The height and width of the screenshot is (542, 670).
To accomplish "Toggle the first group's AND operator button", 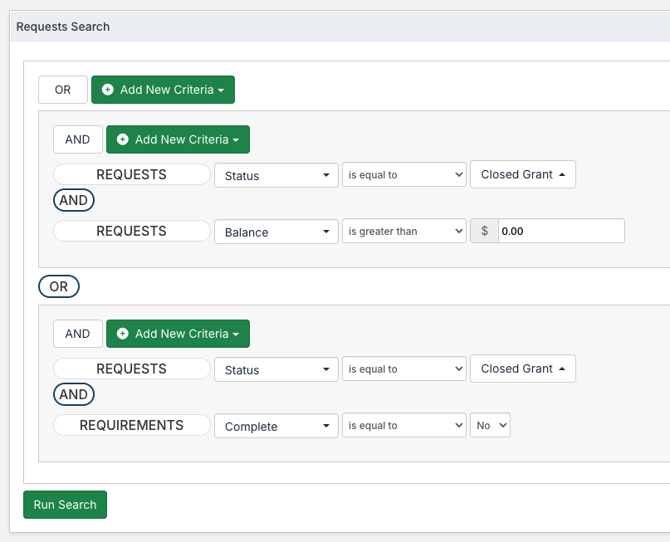I will pyautogui.click(x=77, y=140).
